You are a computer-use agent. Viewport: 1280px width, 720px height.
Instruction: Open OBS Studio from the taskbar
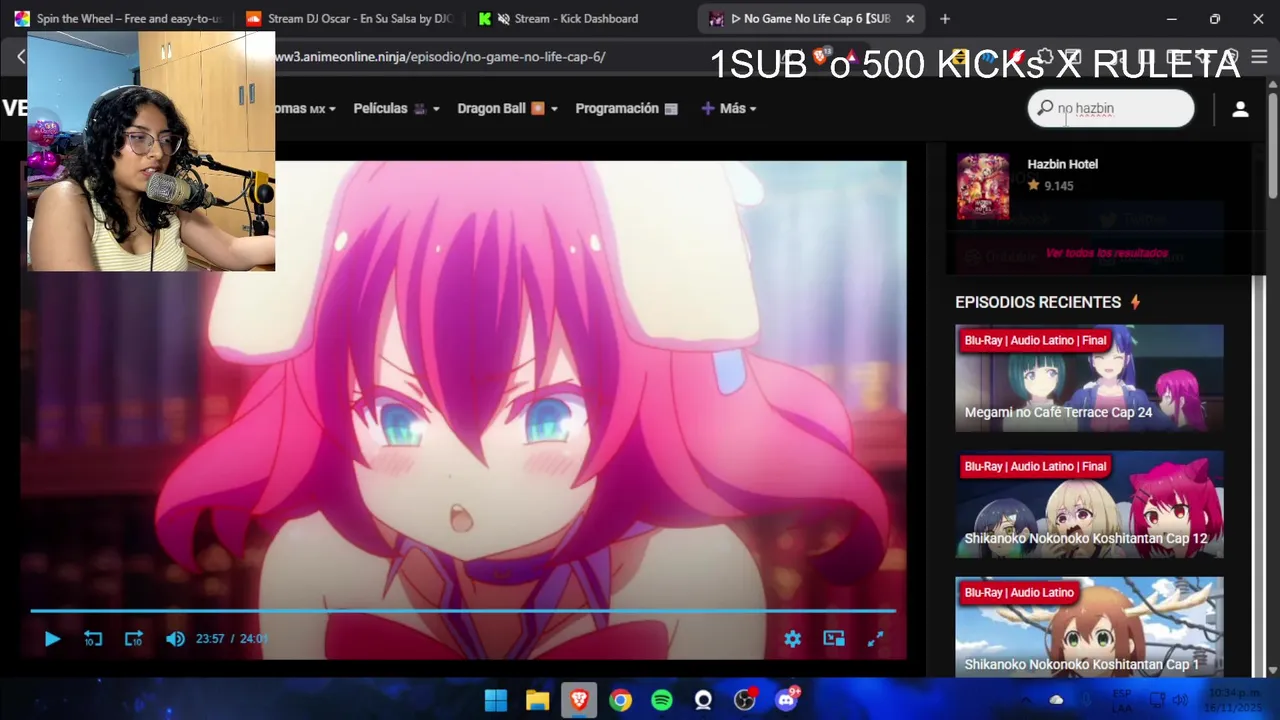pos(745,700)
